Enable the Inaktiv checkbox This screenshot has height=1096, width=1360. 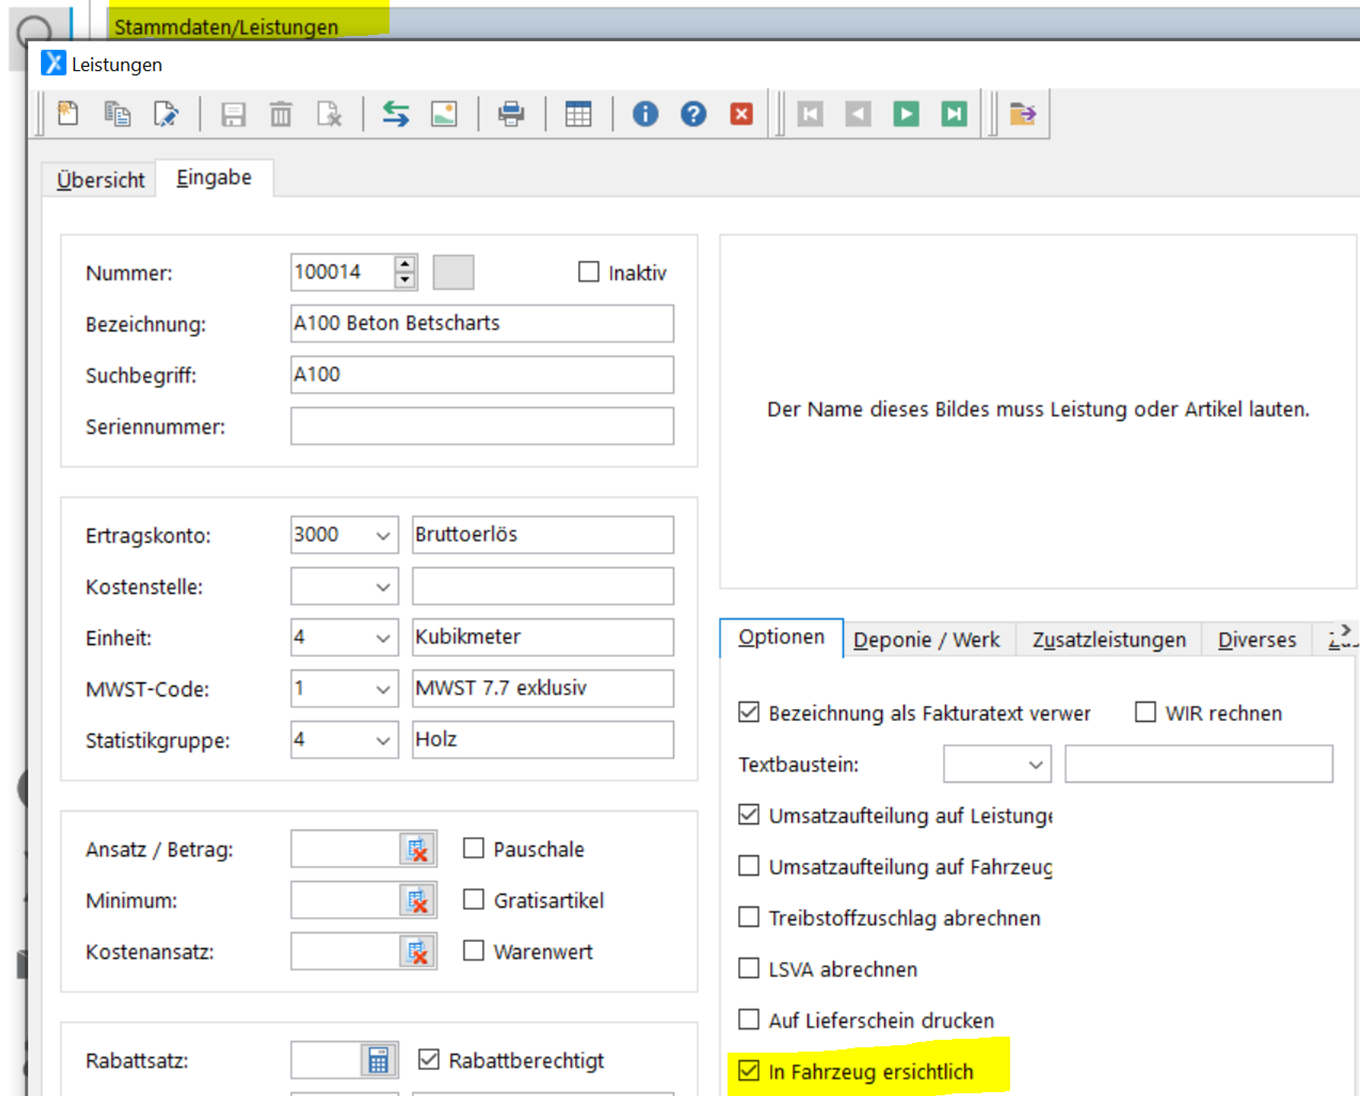(589, 272)
